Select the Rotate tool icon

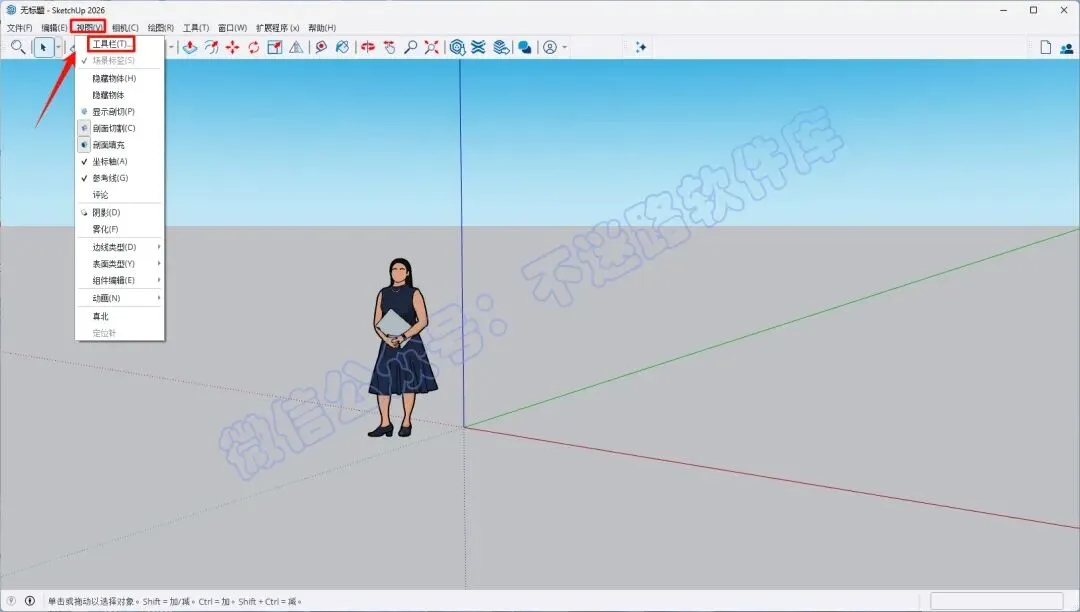click(253, 47)
